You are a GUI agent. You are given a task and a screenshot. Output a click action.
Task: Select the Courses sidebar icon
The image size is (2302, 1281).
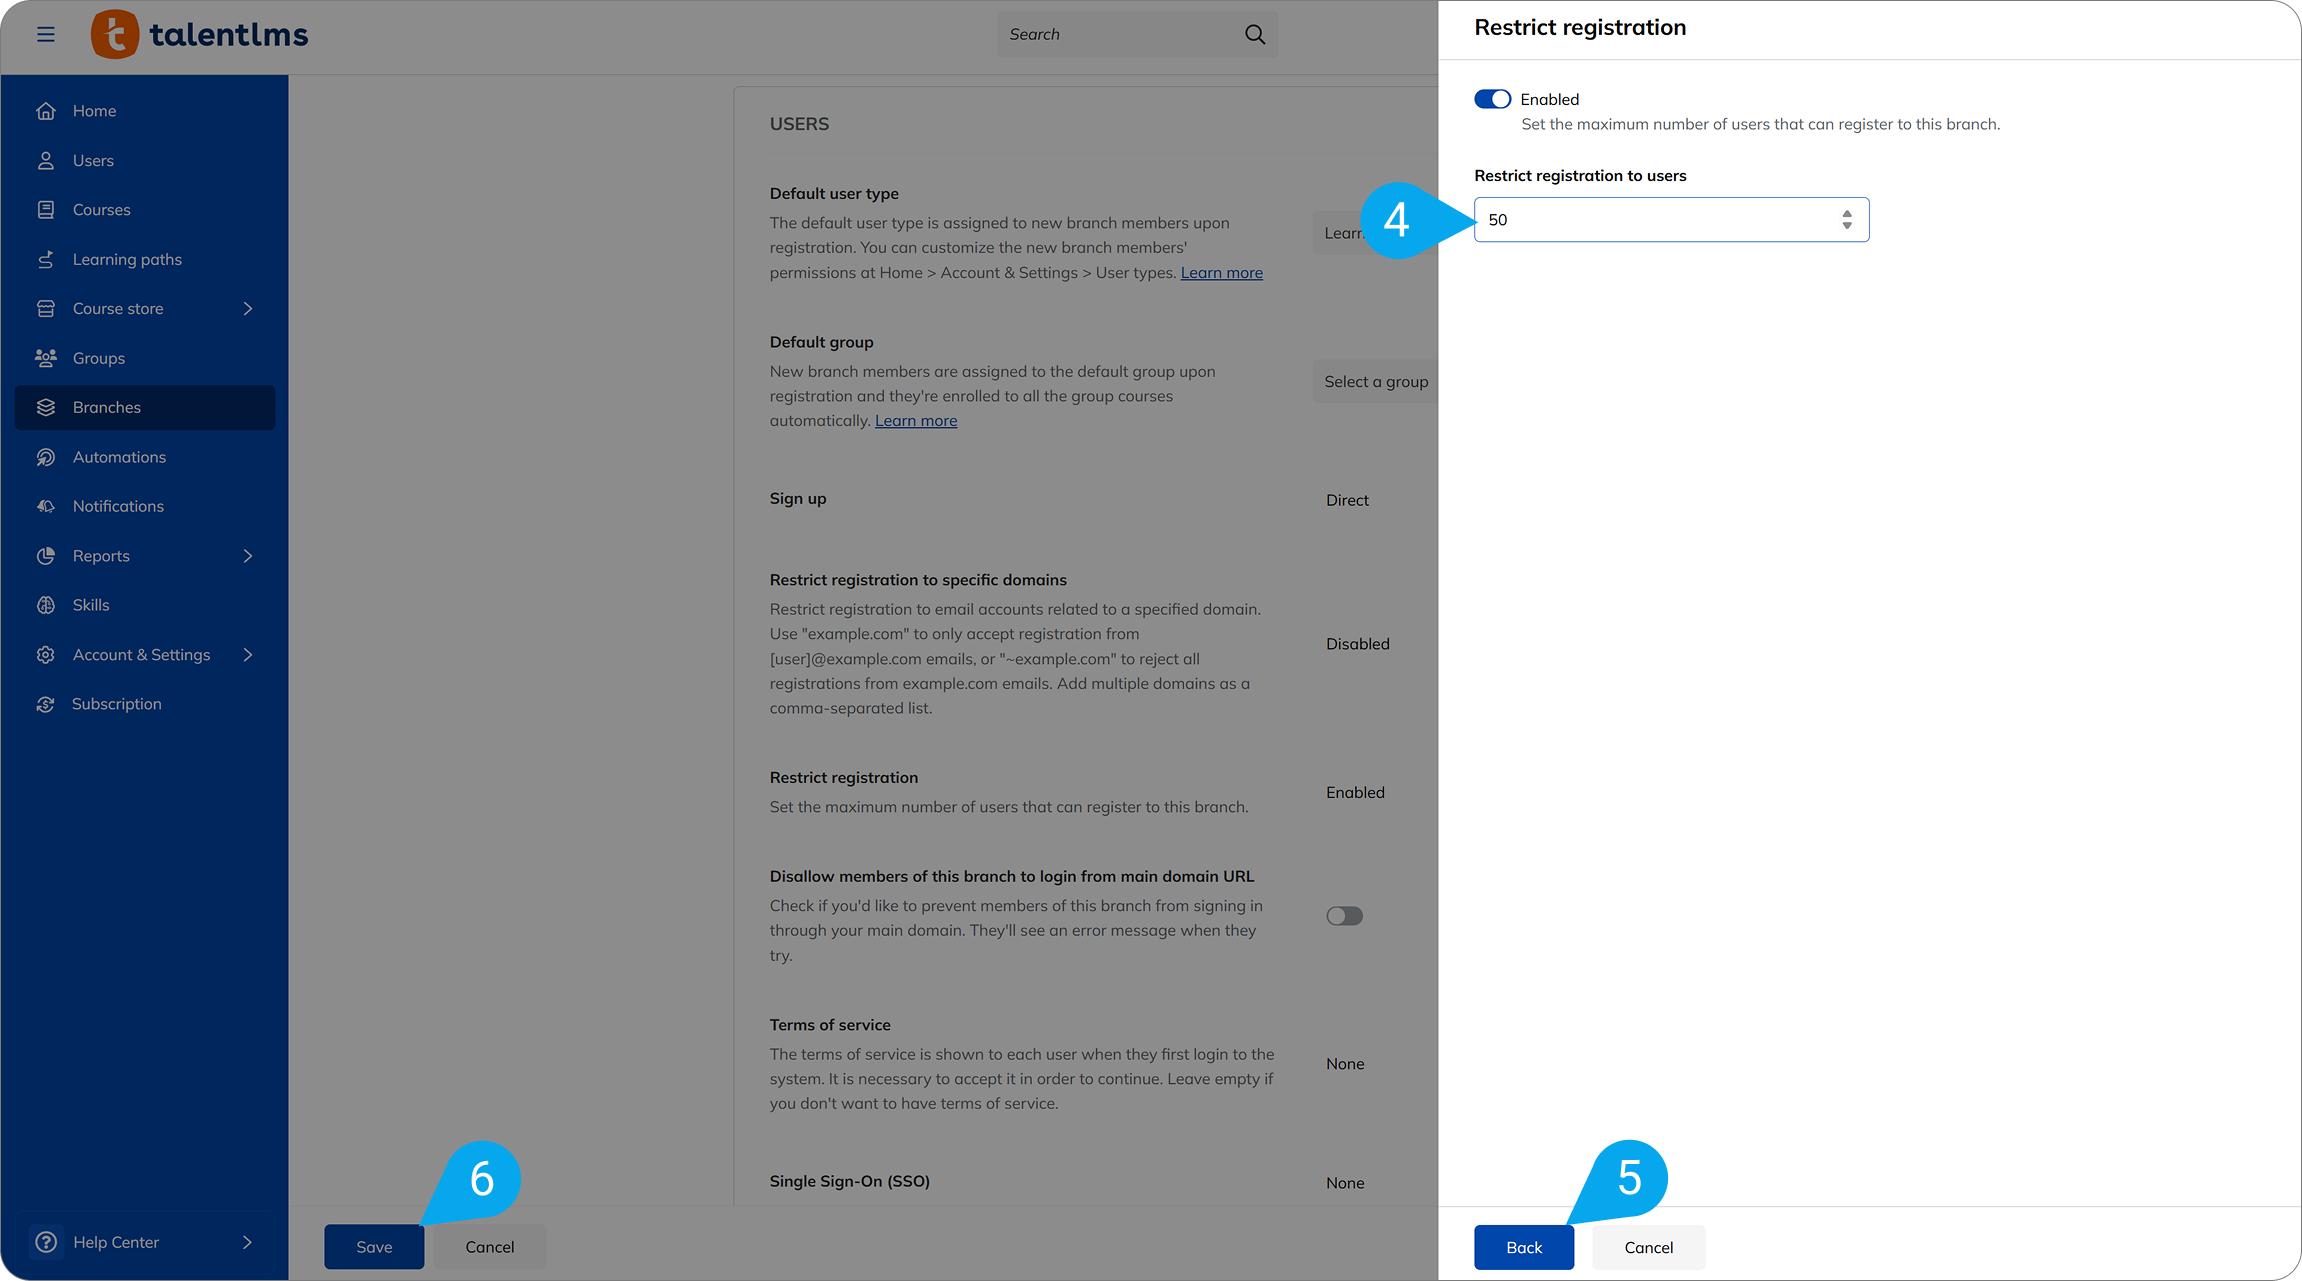click(x=46, y=209)
